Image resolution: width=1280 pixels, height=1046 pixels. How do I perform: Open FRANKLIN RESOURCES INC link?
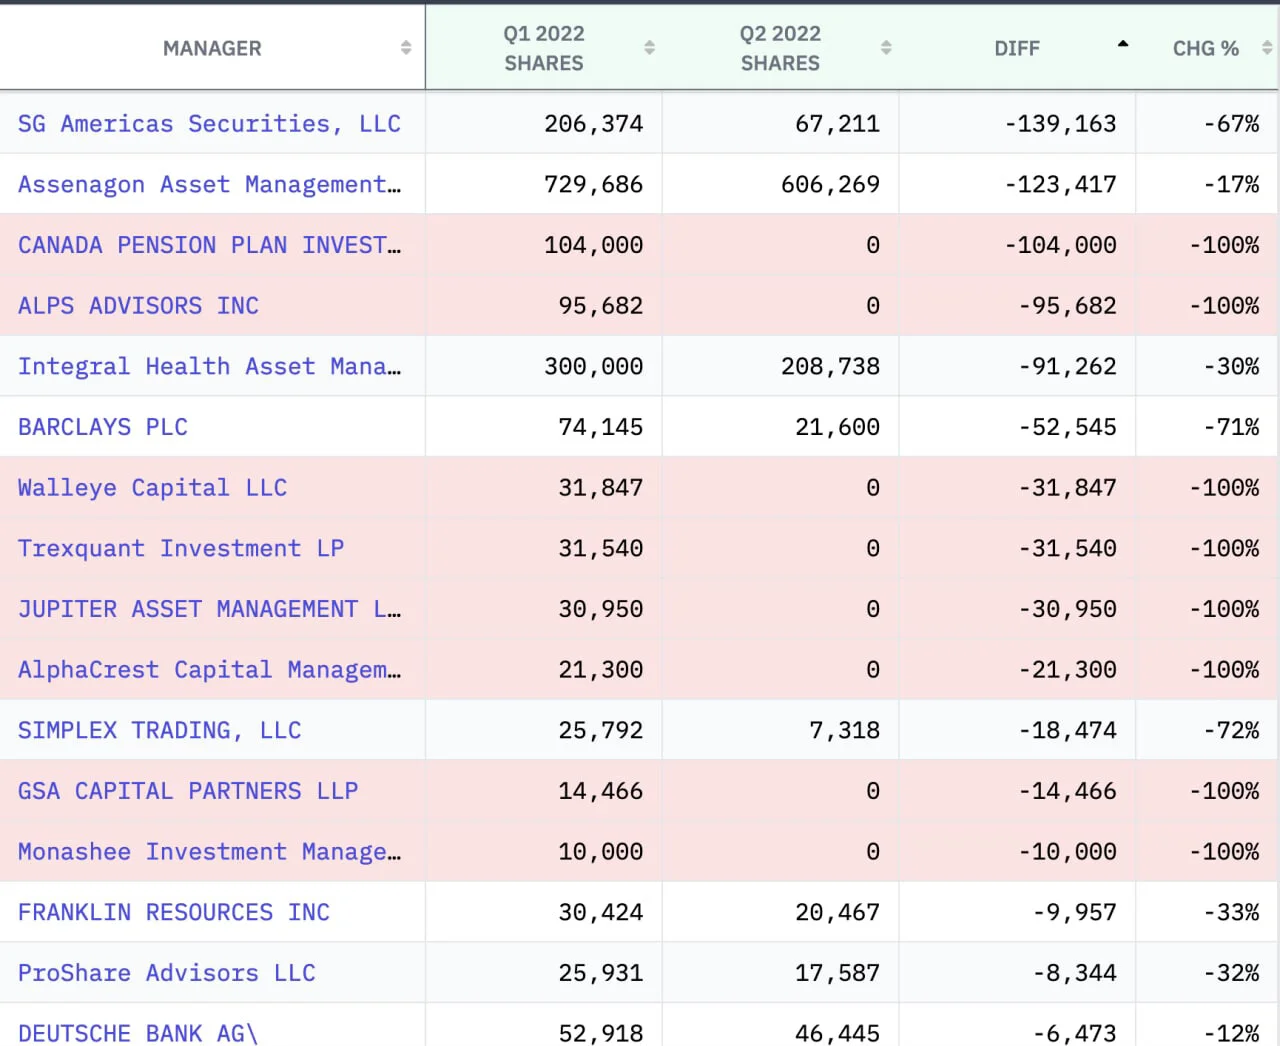pyautogui.click(x=174, y=913)
